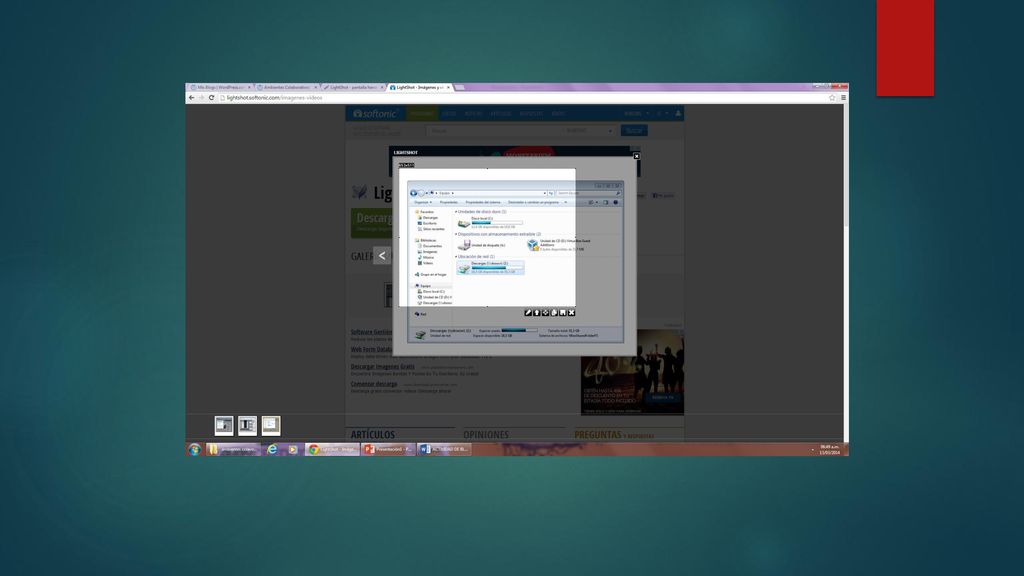Open the Chrome menu icon
This screenshot has height=576, width=1024.
coord(843,97)
